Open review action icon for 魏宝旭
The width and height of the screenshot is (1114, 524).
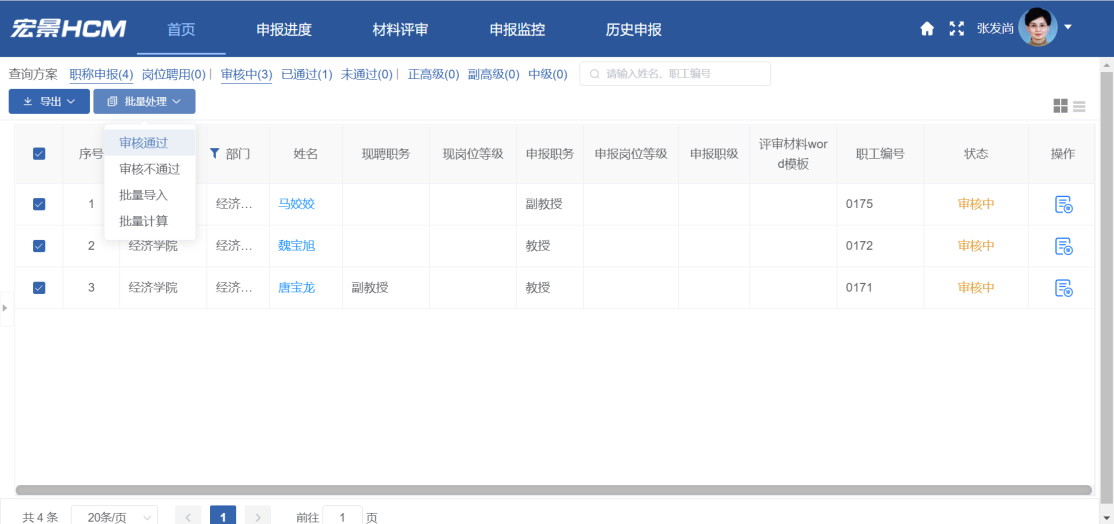click(1063, 246)
